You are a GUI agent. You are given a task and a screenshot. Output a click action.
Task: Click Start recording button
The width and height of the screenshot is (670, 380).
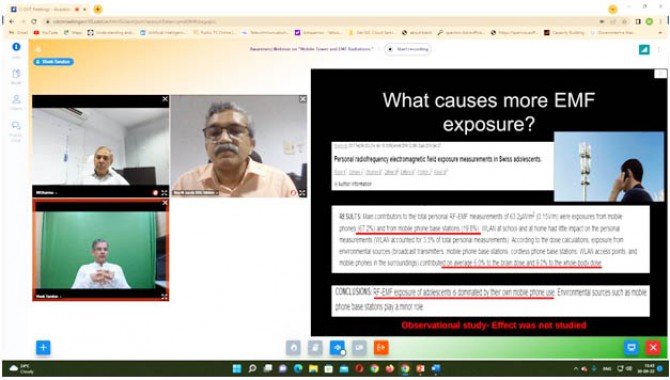[408, 49]
